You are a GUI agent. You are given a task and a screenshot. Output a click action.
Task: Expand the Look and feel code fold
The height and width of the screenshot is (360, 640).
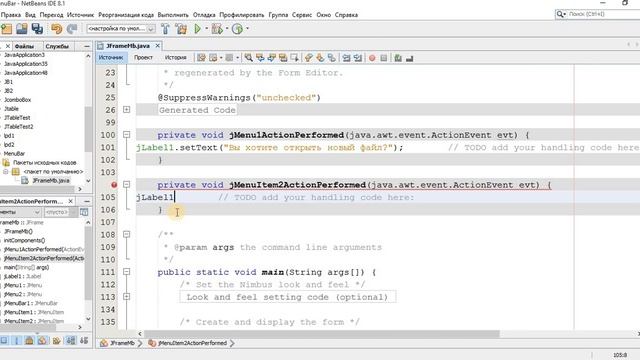[x=127, y=297]
